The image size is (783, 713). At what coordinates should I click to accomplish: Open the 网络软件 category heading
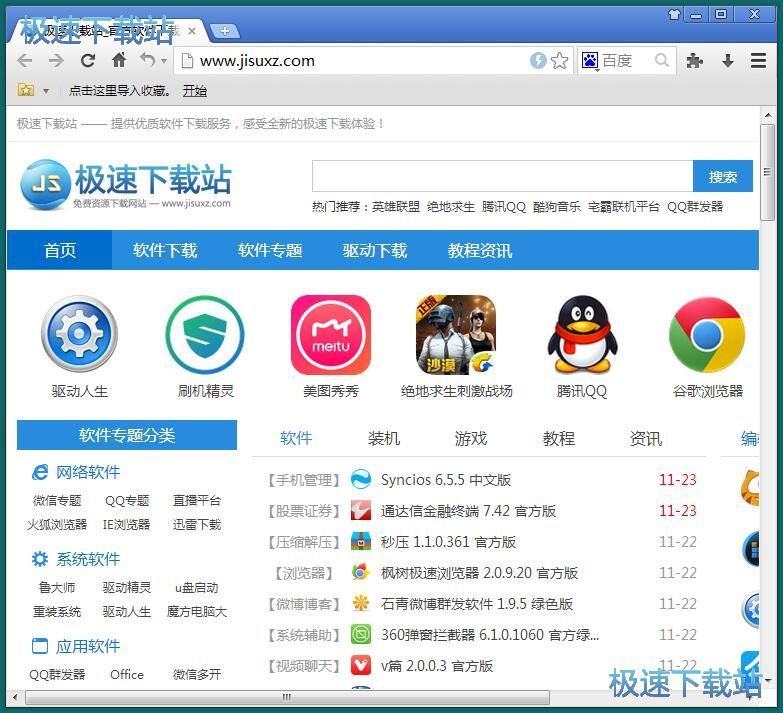coord(88,472)
